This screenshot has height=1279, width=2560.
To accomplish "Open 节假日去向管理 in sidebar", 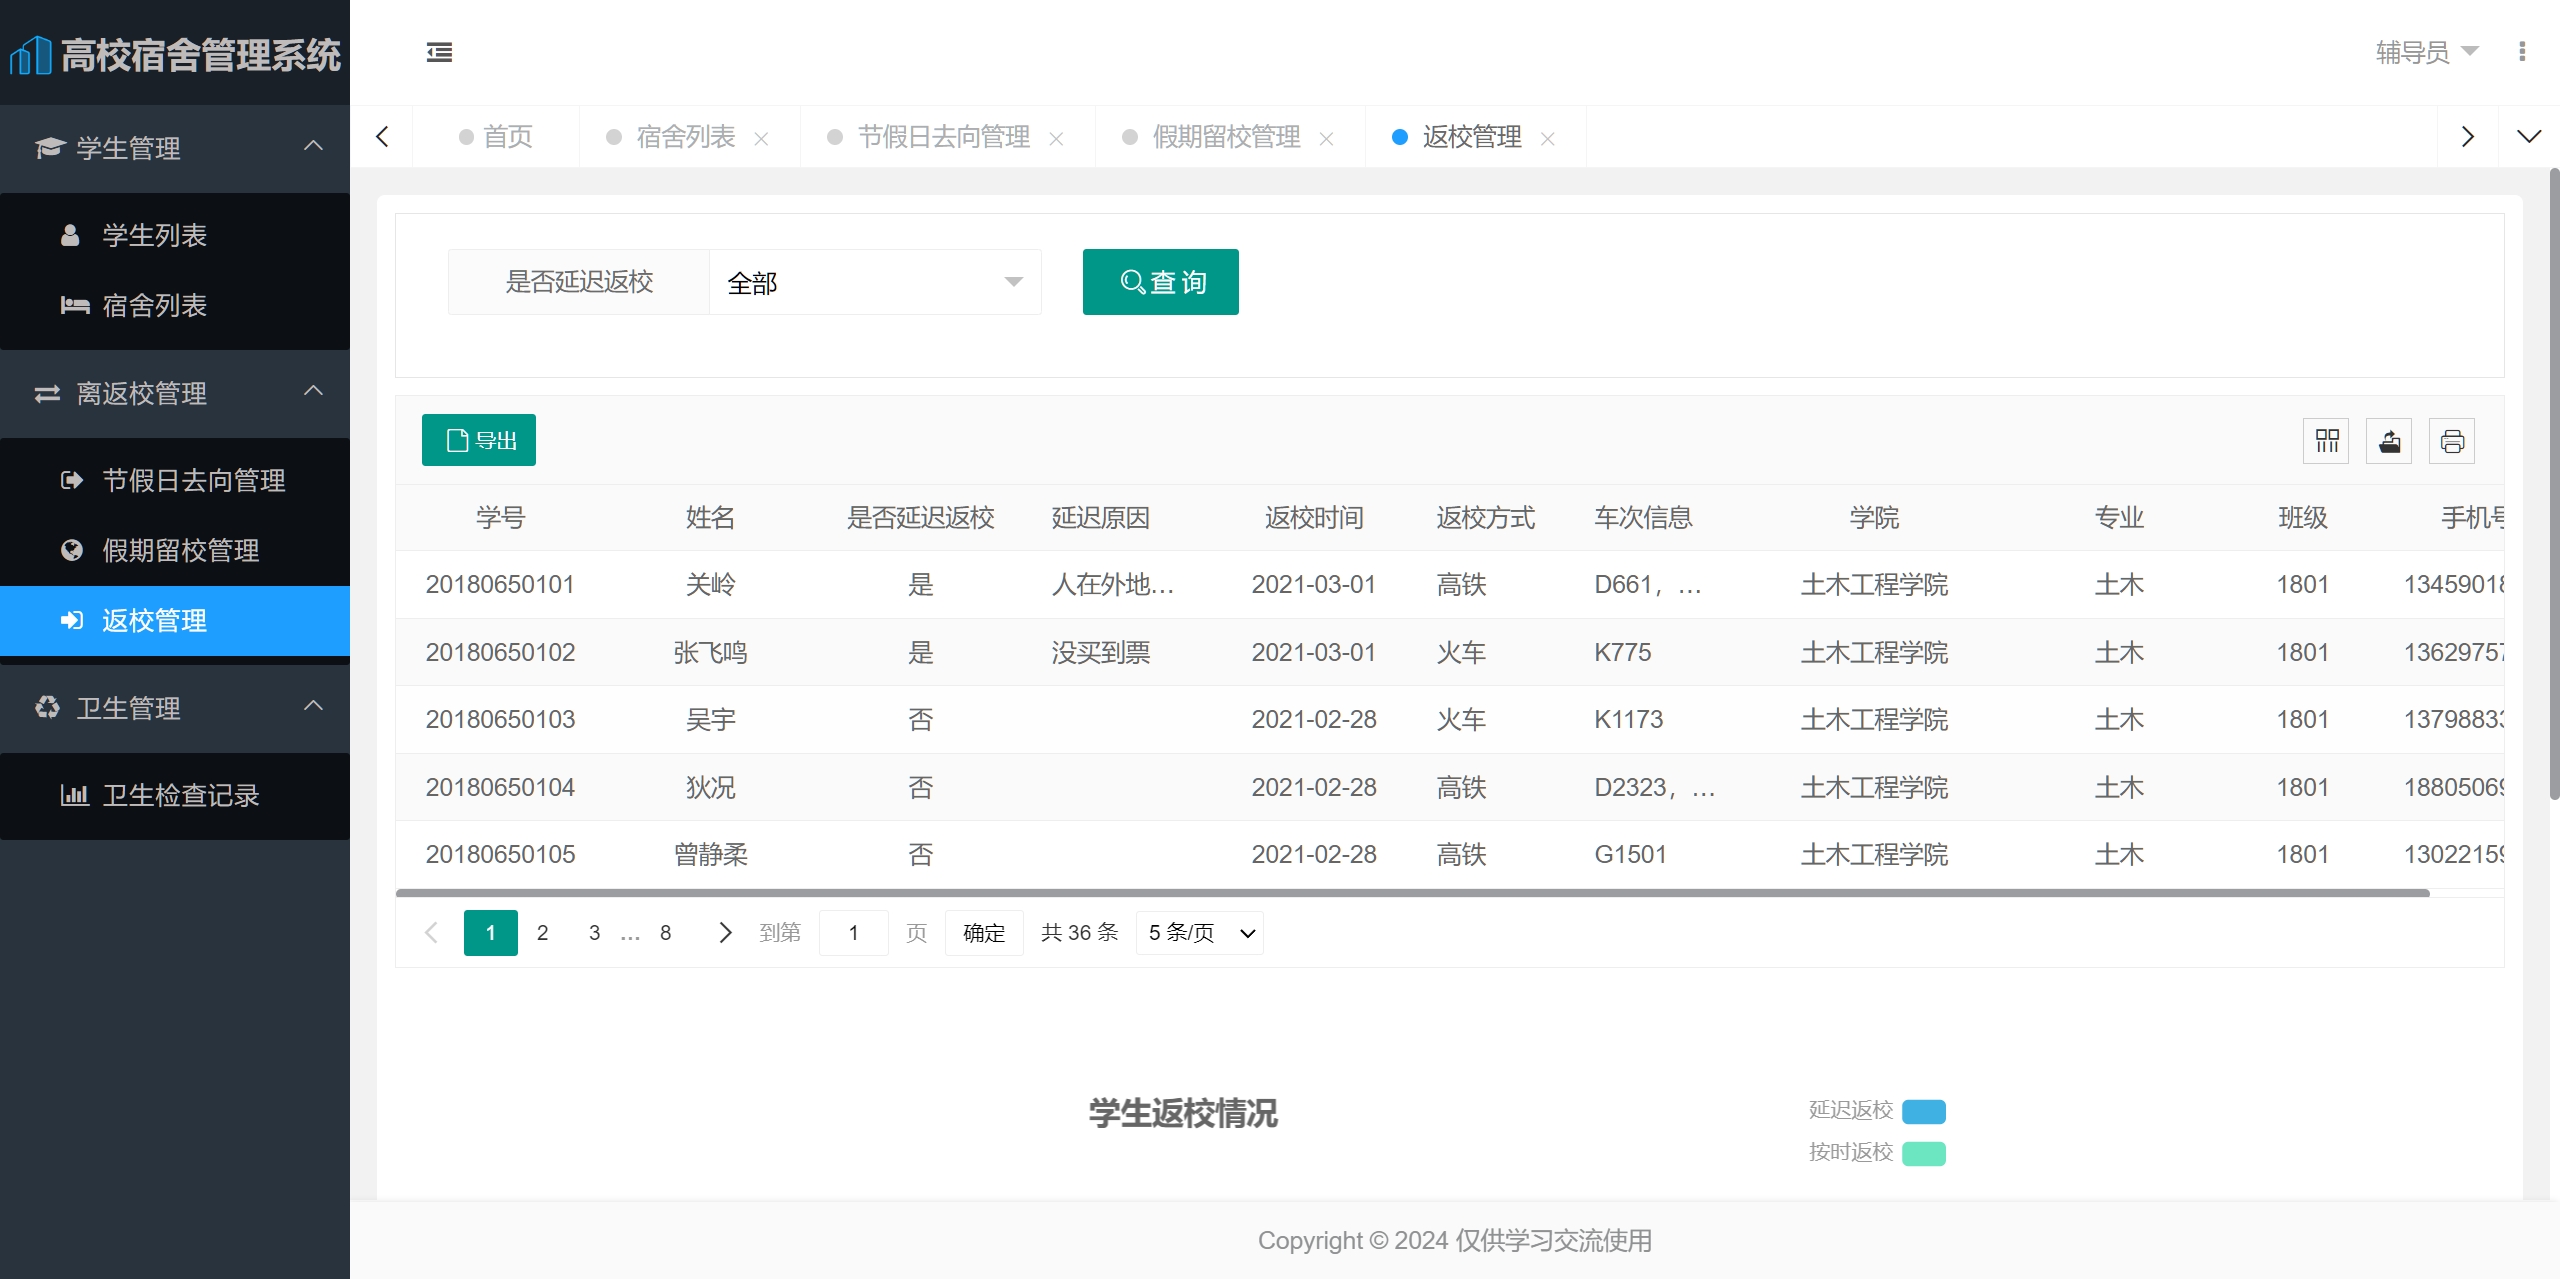I will [x=175, y=480].
